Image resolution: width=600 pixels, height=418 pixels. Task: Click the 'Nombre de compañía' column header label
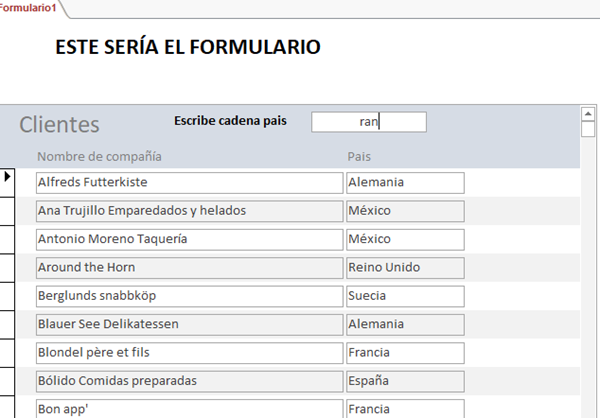coord(99,157)
